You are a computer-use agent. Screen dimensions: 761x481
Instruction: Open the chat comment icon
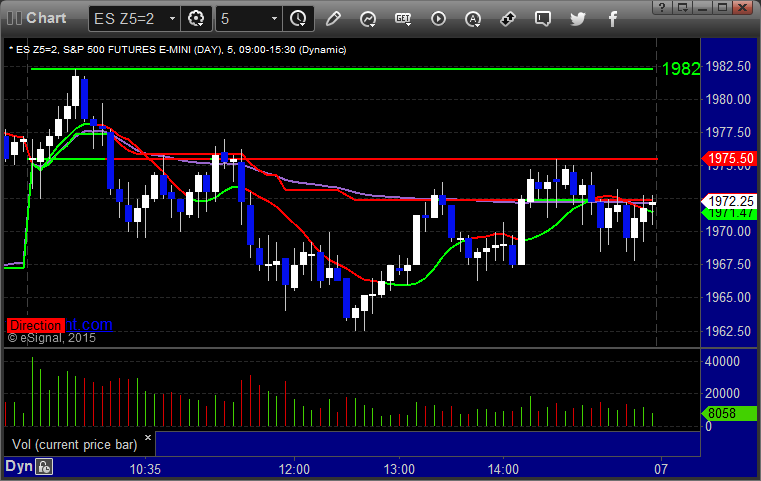click(x=543, y=19)
